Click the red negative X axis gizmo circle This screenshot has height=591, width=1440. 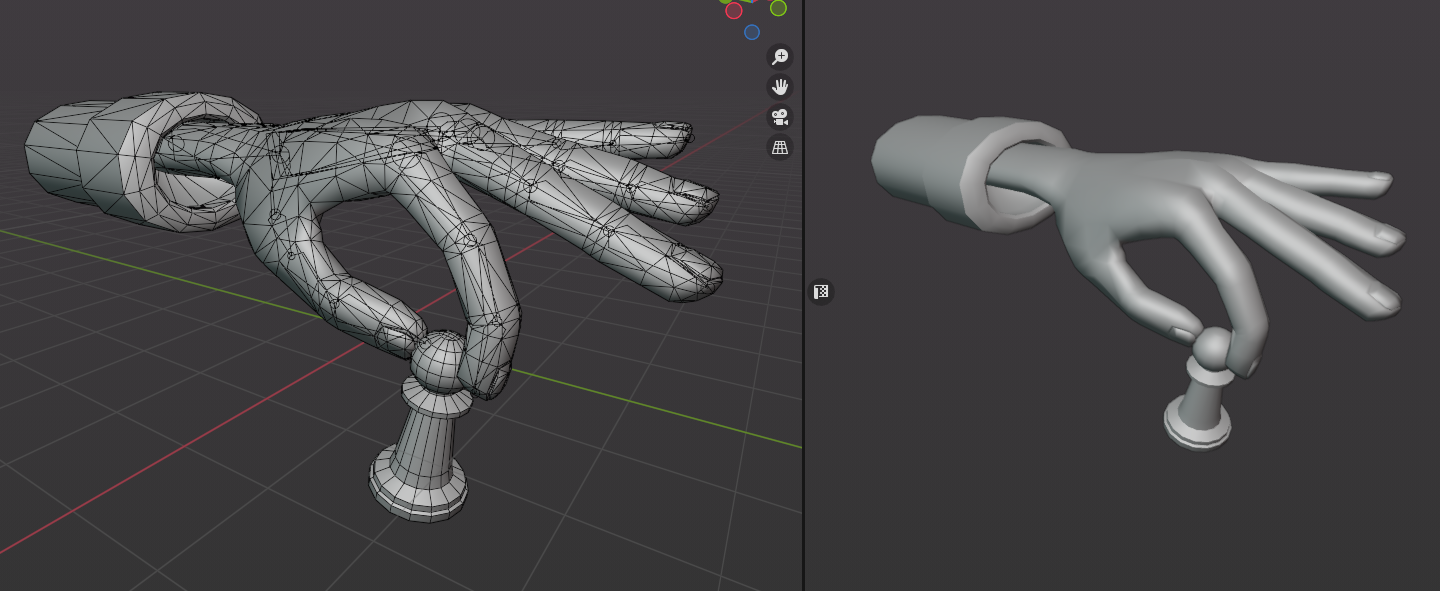(734, 10)
